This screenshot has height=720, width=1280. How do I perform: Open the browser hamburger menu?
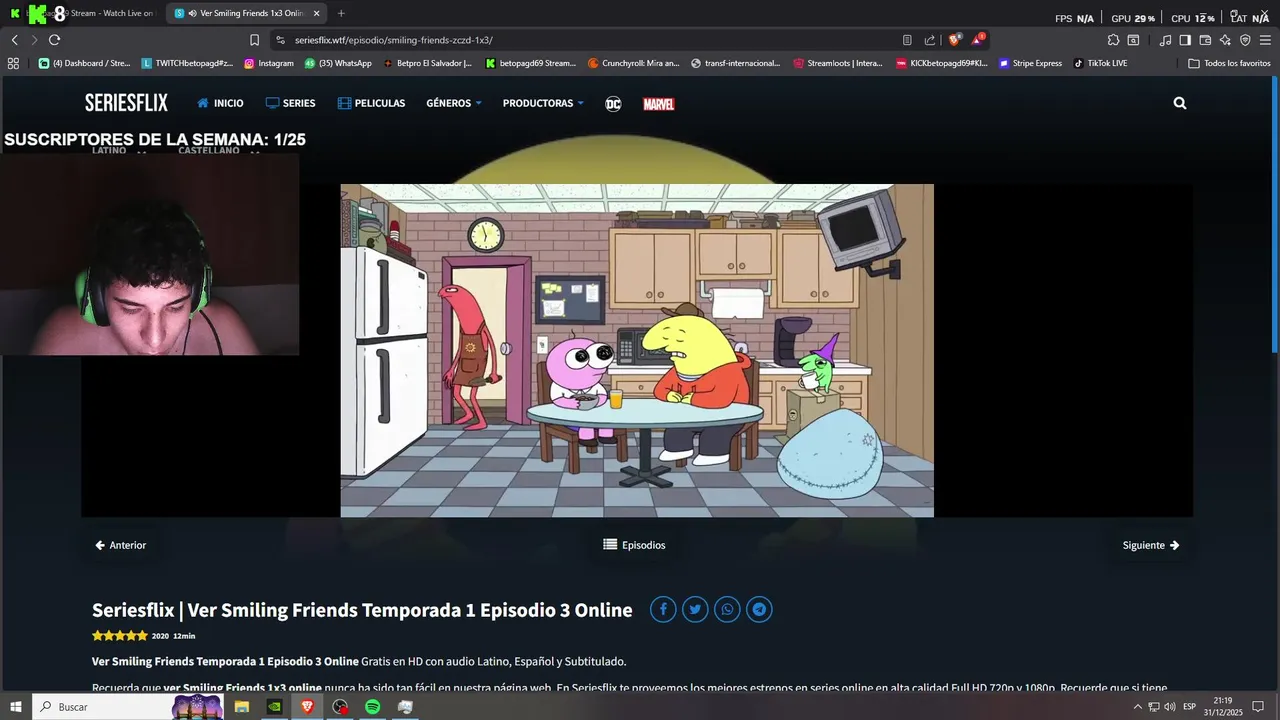pos(1265,40)
